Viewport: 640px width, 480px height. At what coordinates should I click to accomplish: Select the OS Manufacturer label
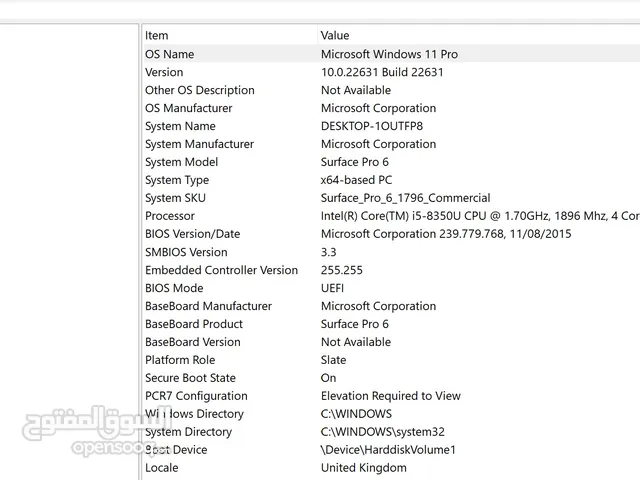tap(189, 108)
